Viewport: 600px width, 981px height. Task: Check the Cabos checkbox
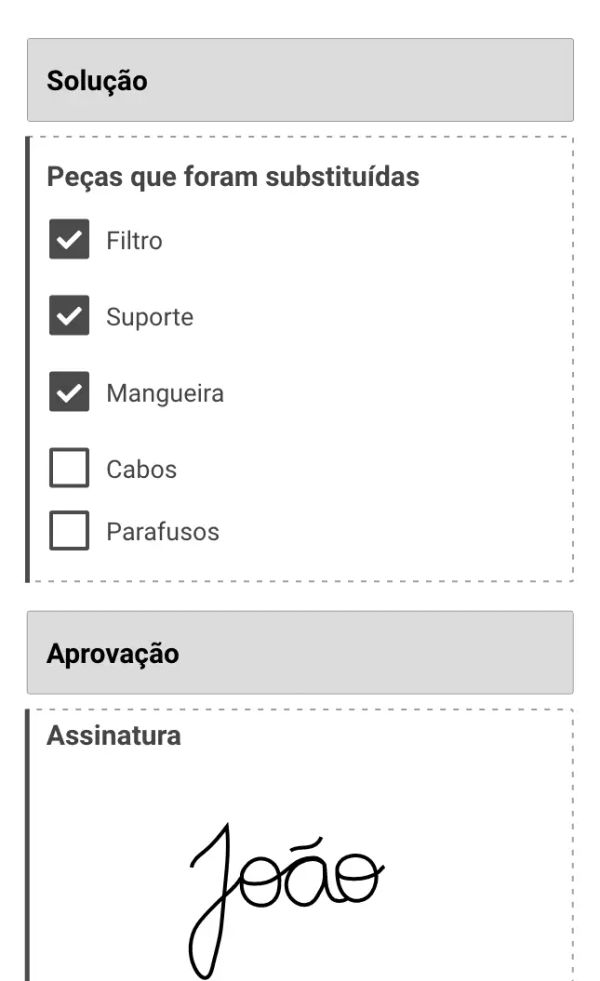point(69,468)
